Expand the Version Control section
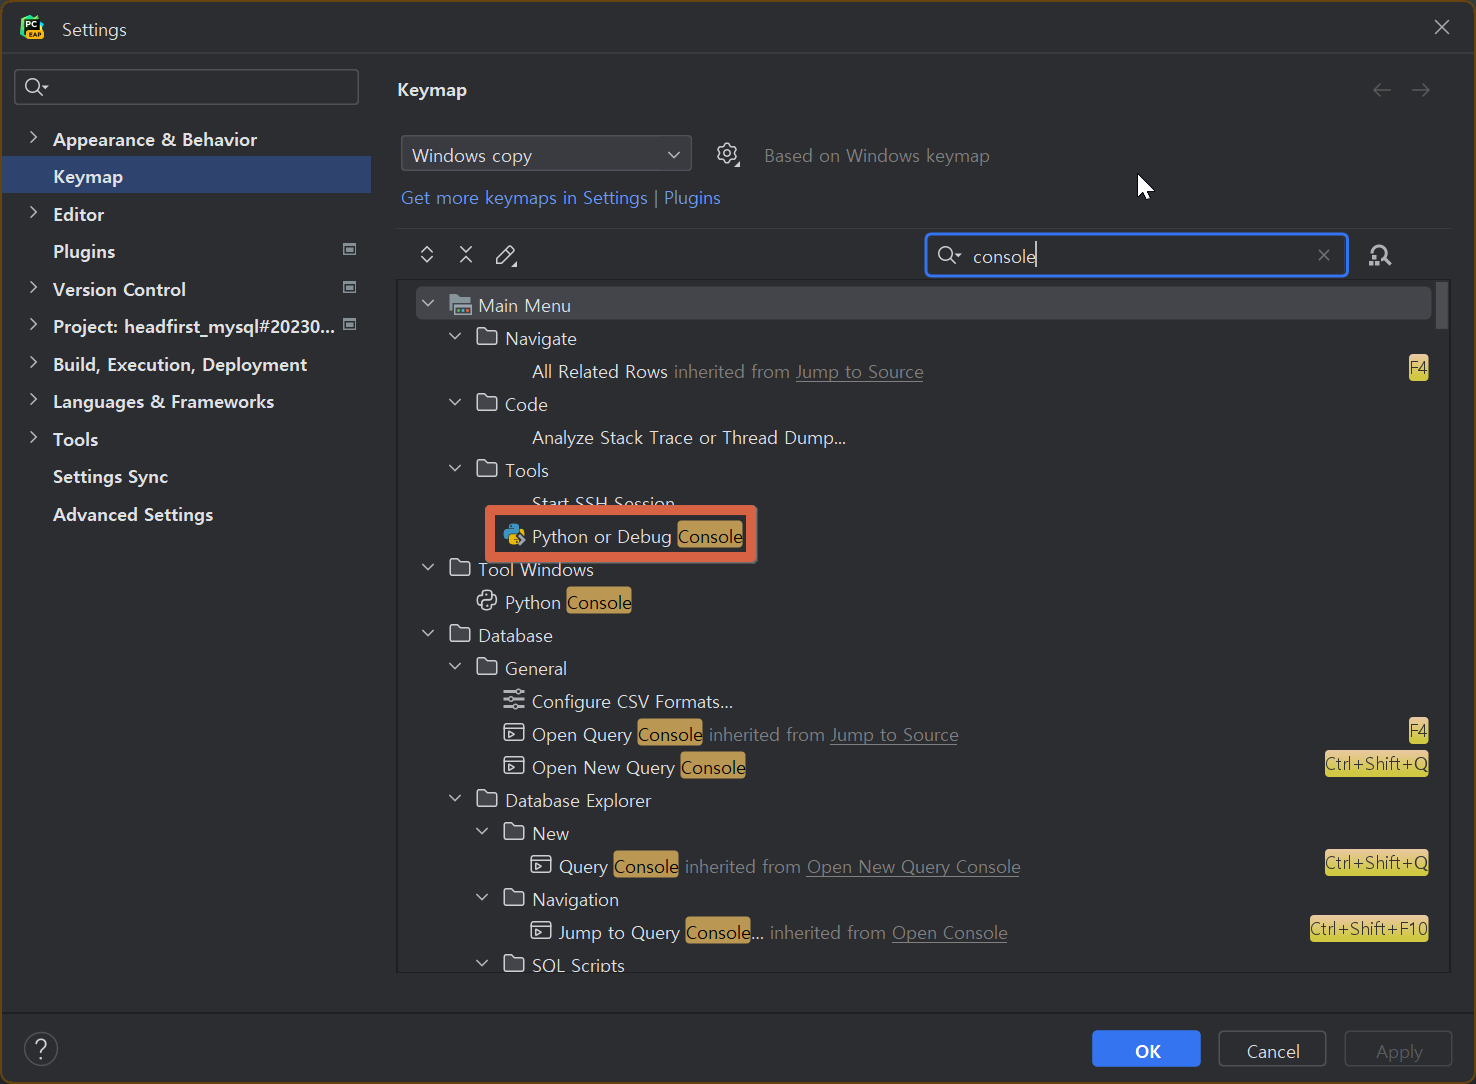Image resolution: width=1476 pixels, height=1084 pixels. 33,288
